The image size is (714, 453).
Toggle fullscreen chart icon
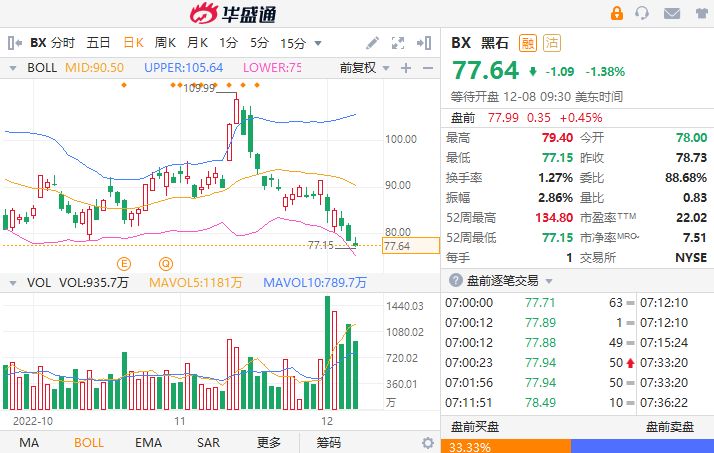click(x=398, y=43)
